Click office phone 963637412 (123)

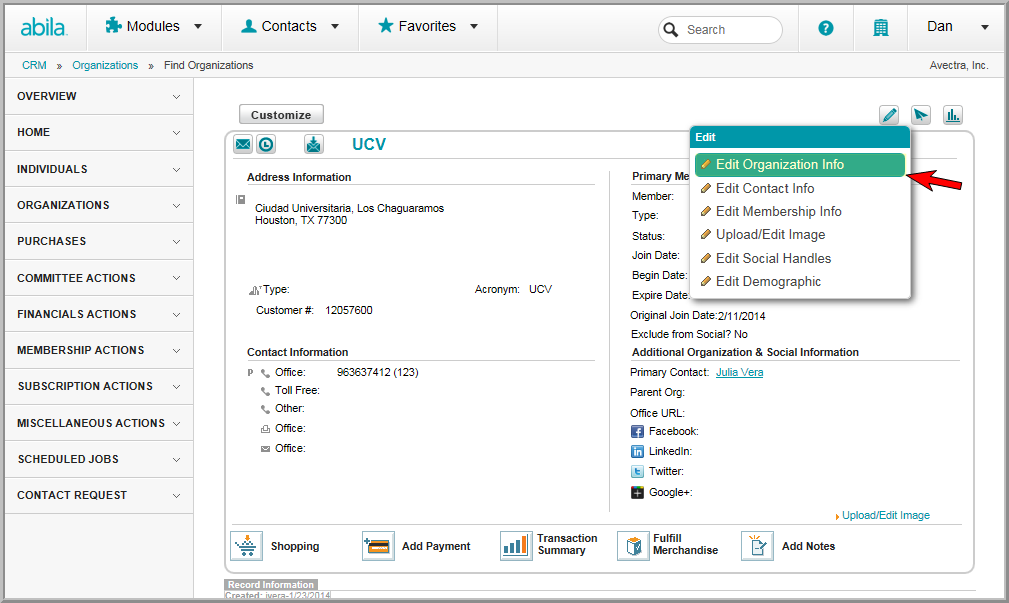tap(378, 373)
